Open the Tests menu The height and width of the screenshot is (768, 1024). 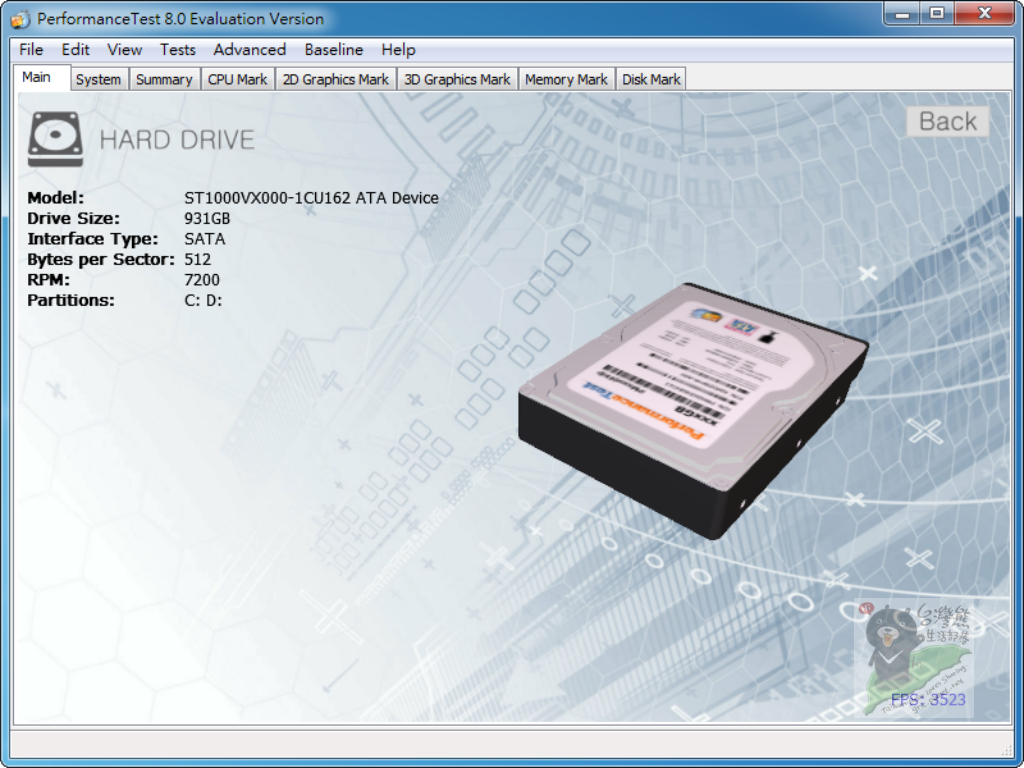(x=178, y=50)
